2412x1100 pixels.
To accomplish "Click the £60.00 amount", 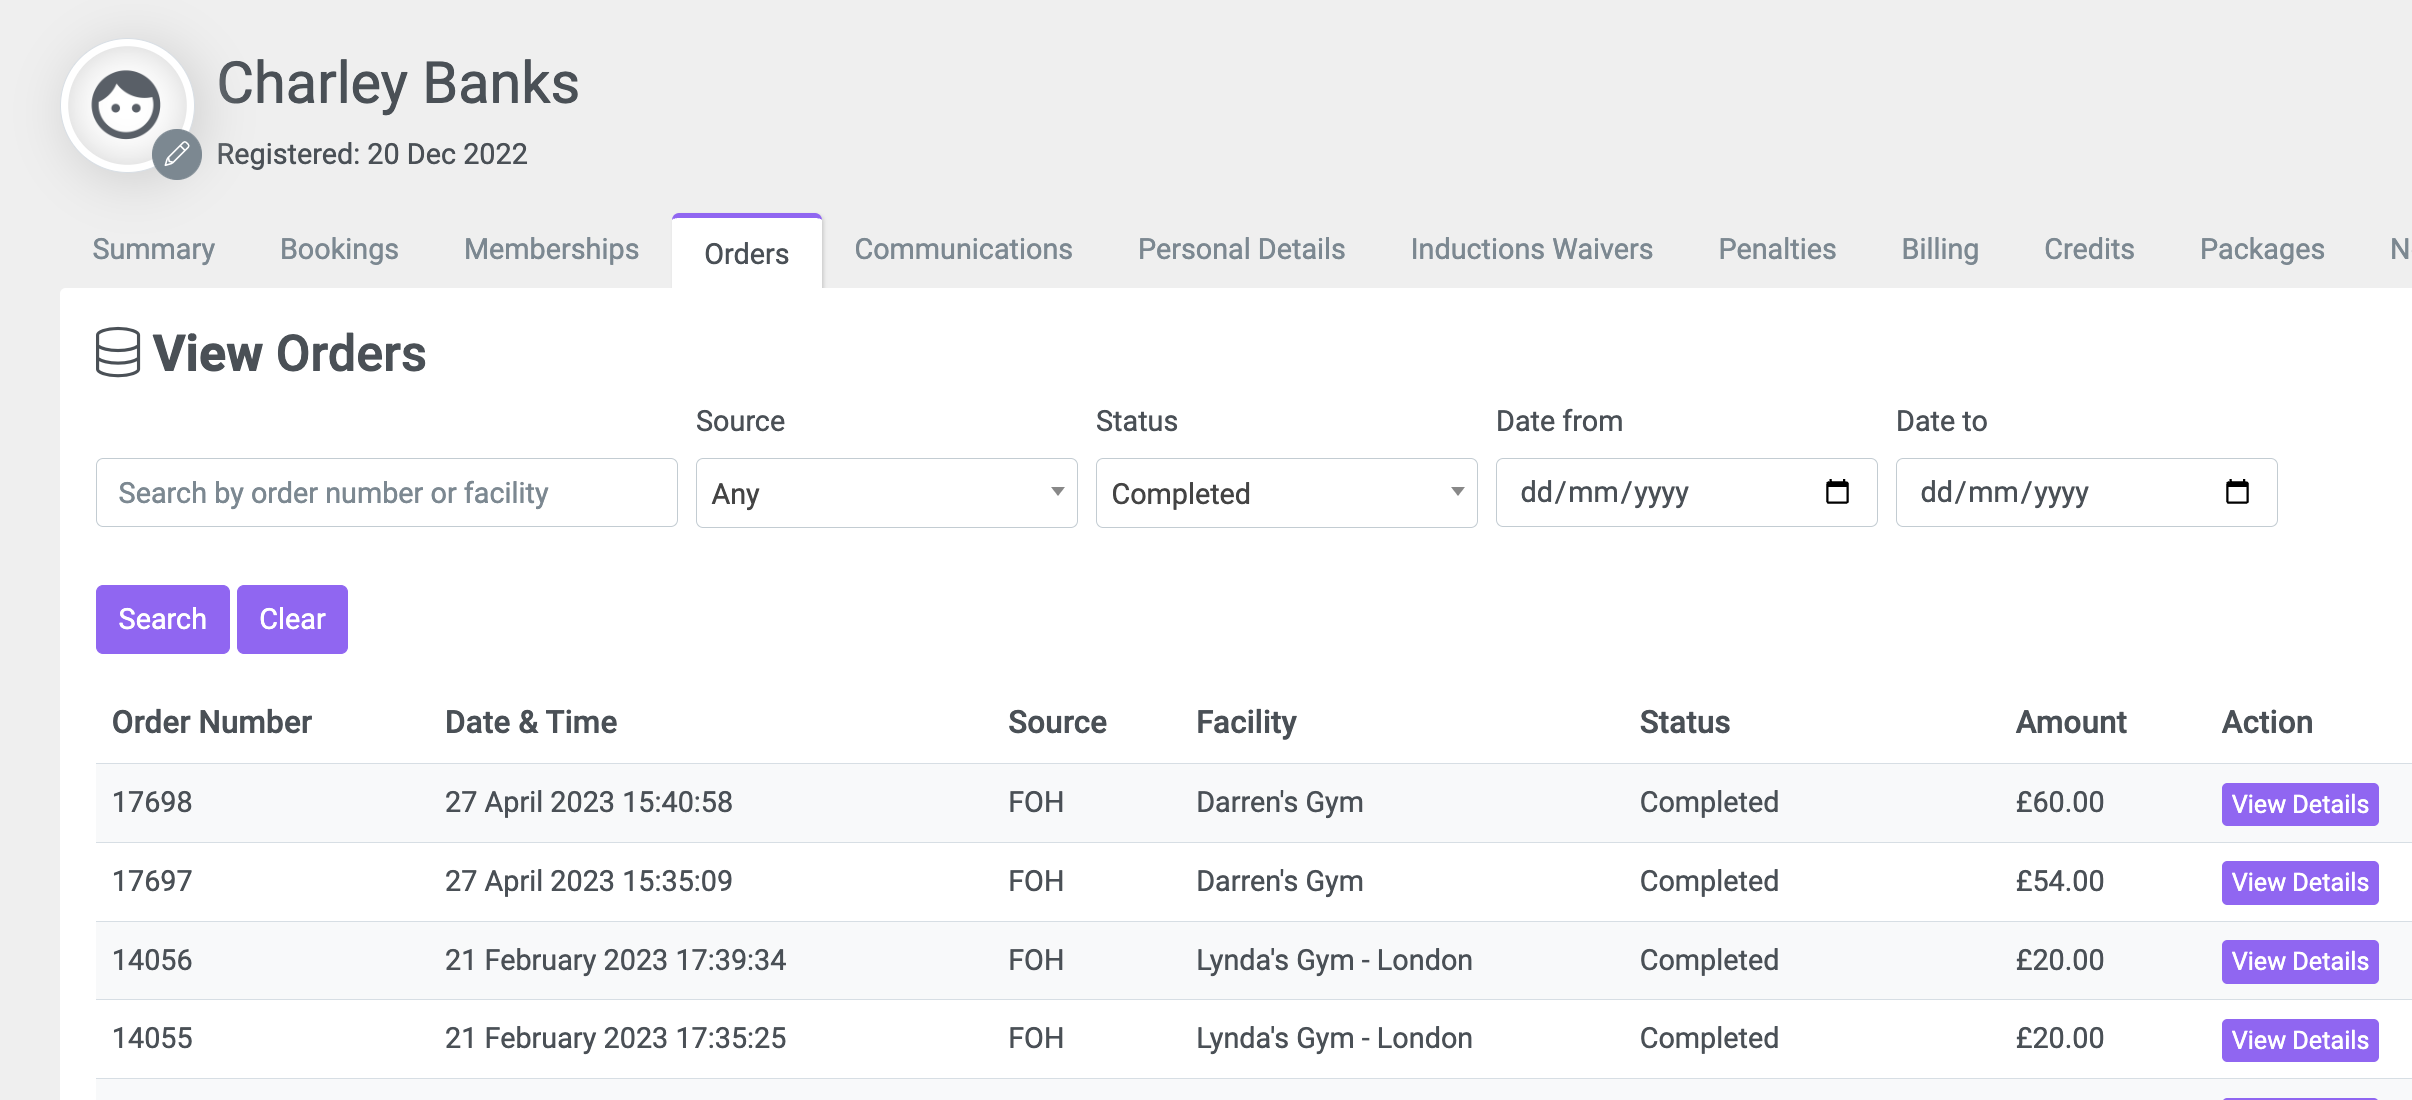I will pos(2060,802).
